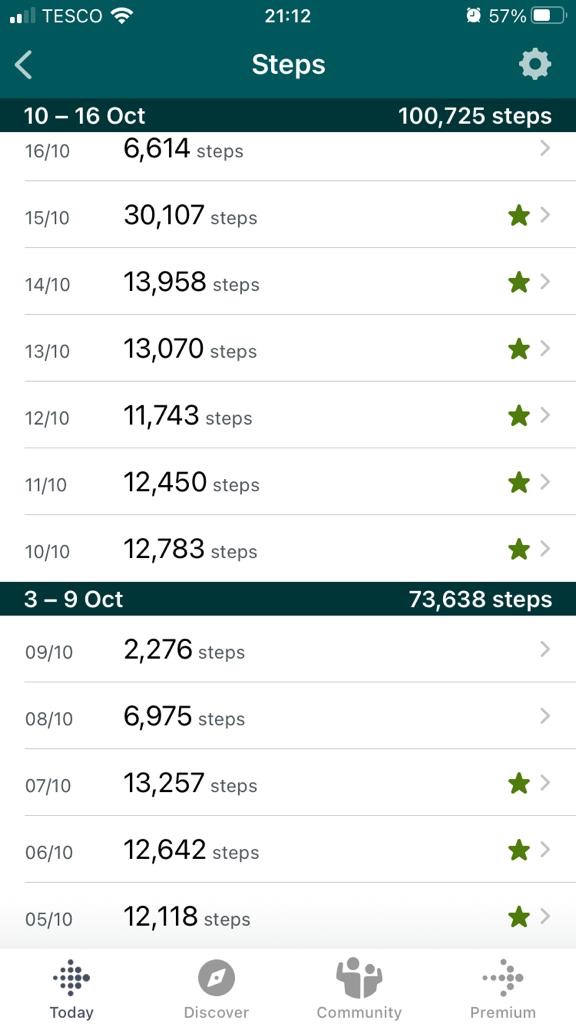Screen dimensions: 576x1024
Task: Expand the 08/10 entry chevron
Action: coord(545,716)
